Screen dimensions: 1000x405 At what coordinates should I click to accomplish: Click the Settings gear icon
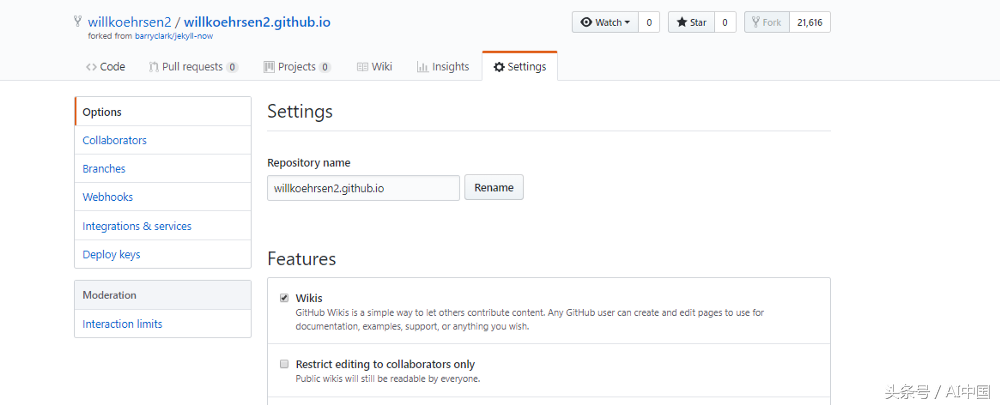pyautogui.click(x=499, y=67)
